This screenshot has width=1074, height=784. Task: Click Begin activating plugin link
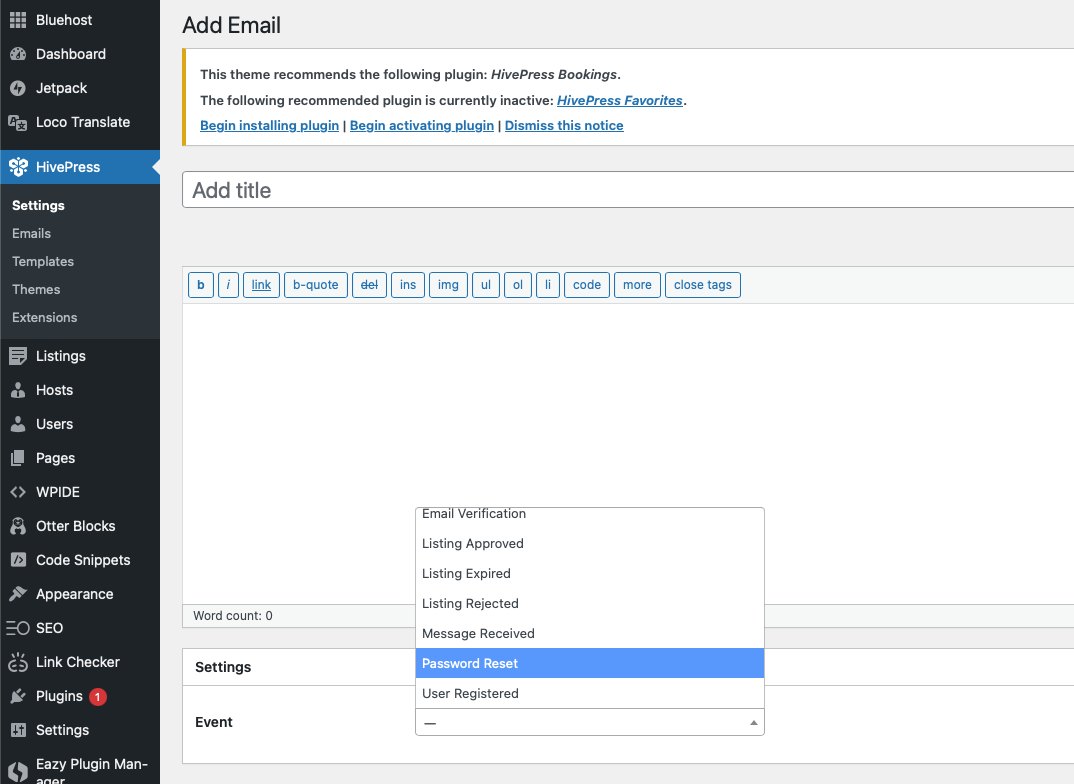[422, 126]
